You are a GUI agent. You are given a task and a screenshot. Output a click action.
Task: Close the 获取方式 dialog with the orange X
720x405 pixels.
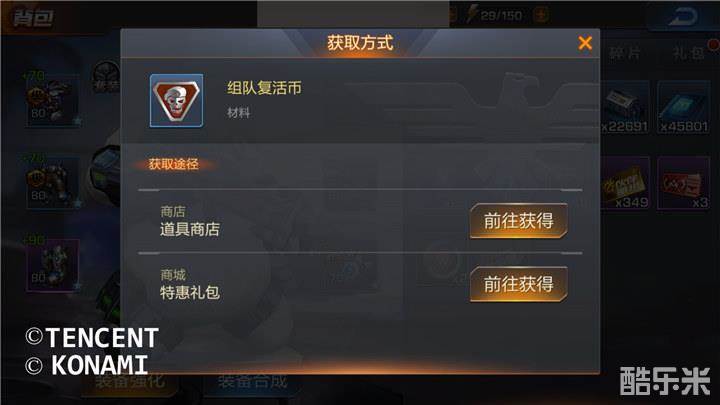click(585, 43)
